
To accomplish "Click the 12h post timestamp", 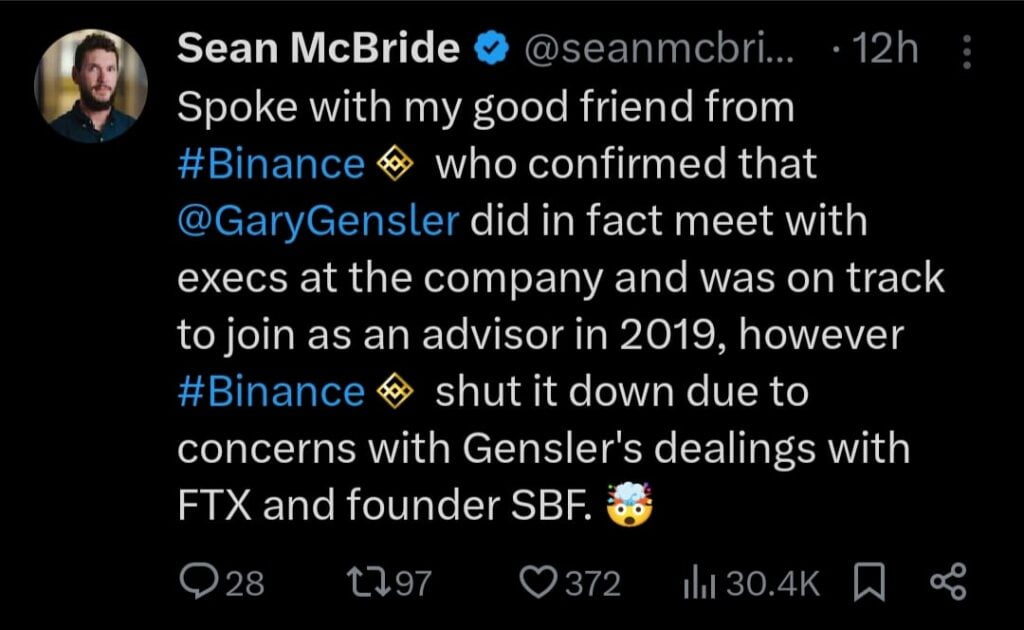I will (883, 49).
